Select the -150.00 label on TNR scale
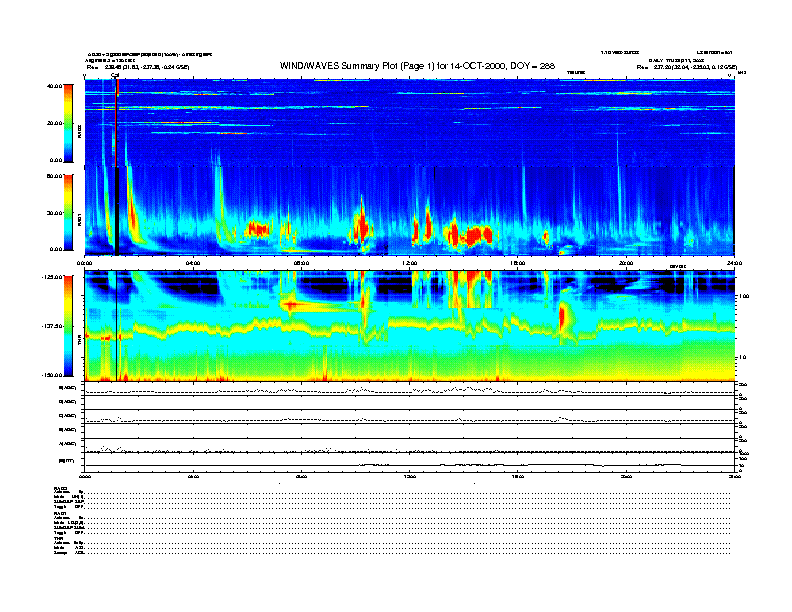Screen dimensions: 792x612 tap(52, 375)
